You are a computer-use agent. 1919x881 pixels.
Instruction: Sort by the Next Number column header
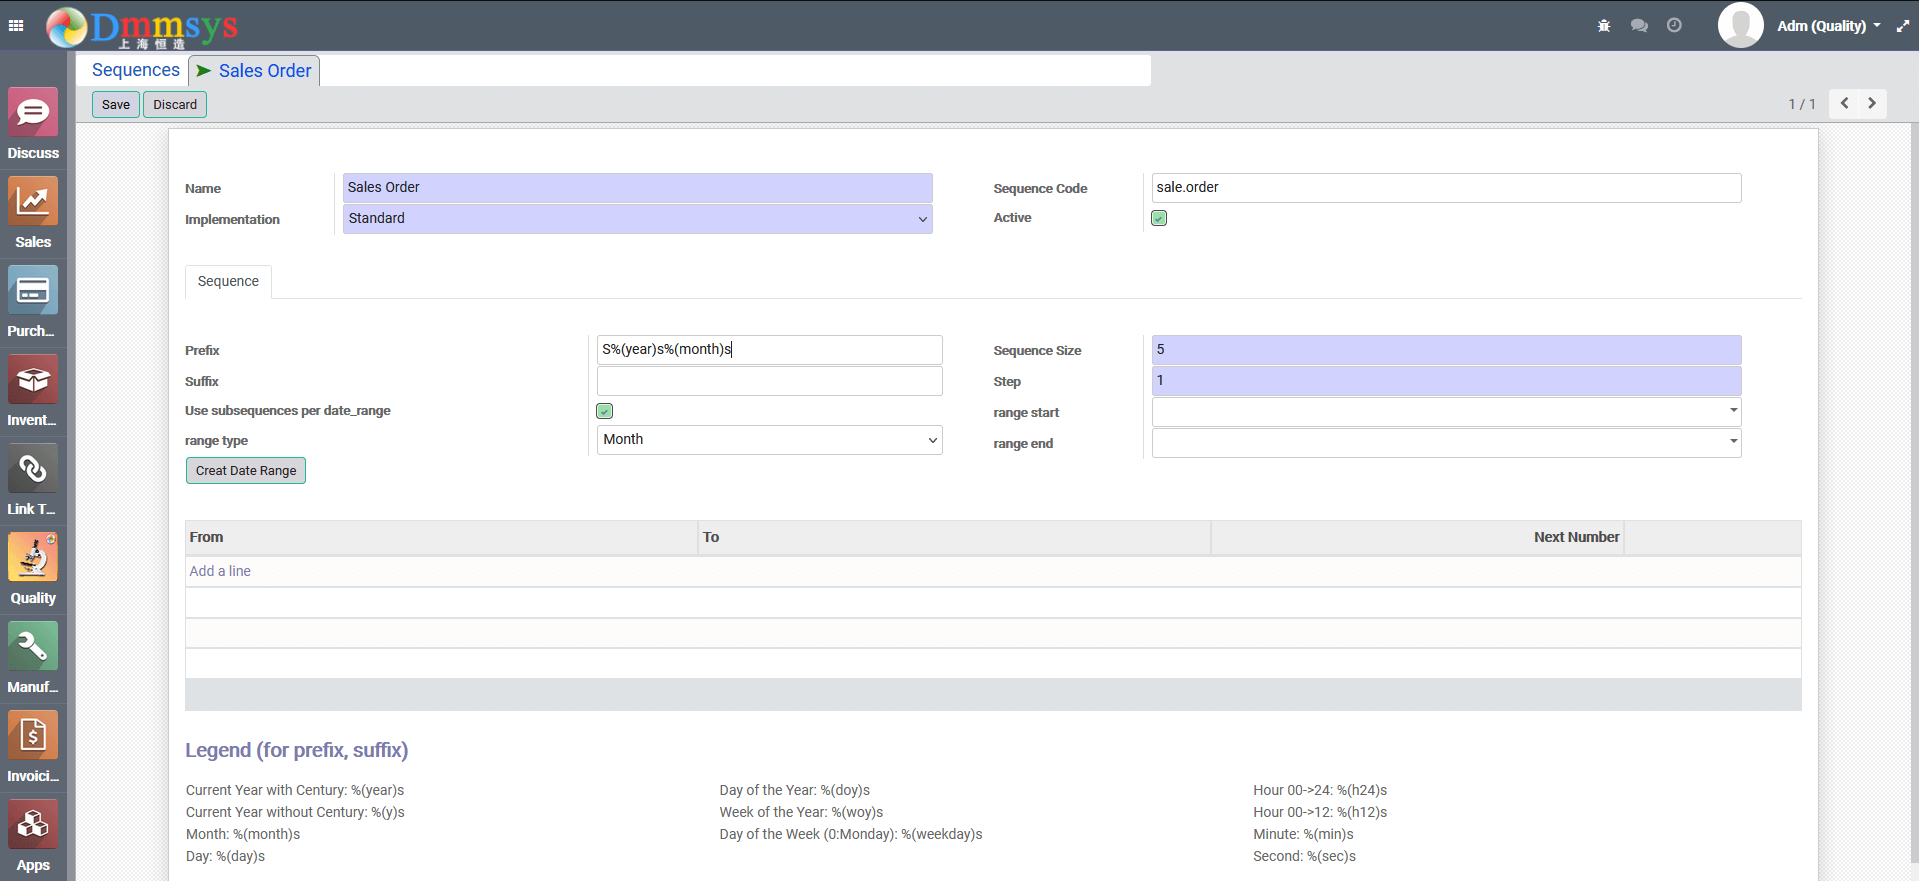point(1417,537)
